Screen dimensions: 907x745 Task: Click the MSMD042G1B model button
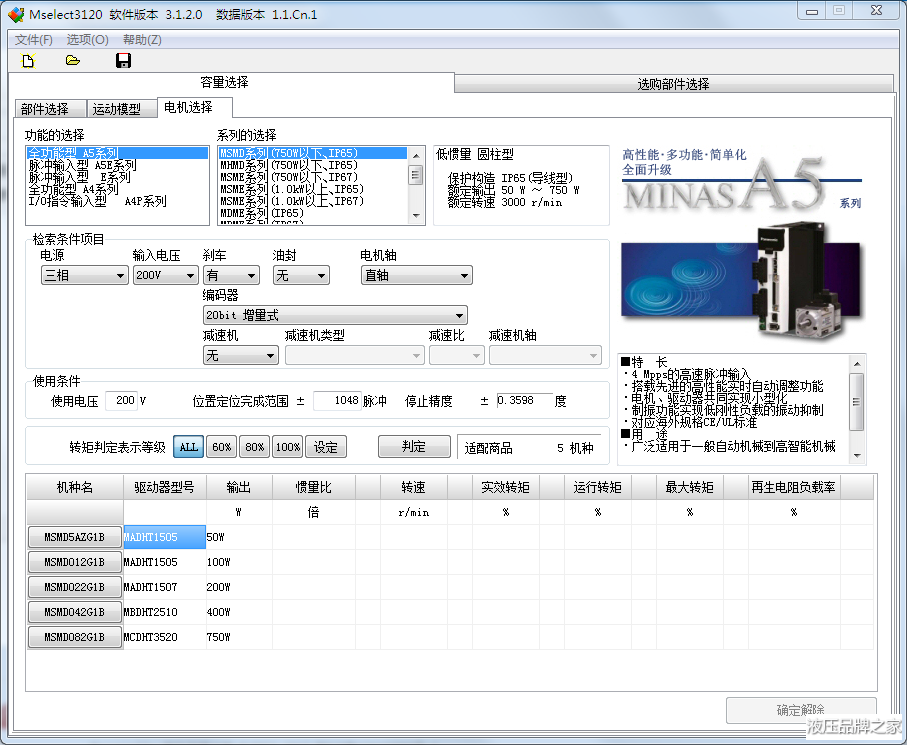tap(74, 612)
